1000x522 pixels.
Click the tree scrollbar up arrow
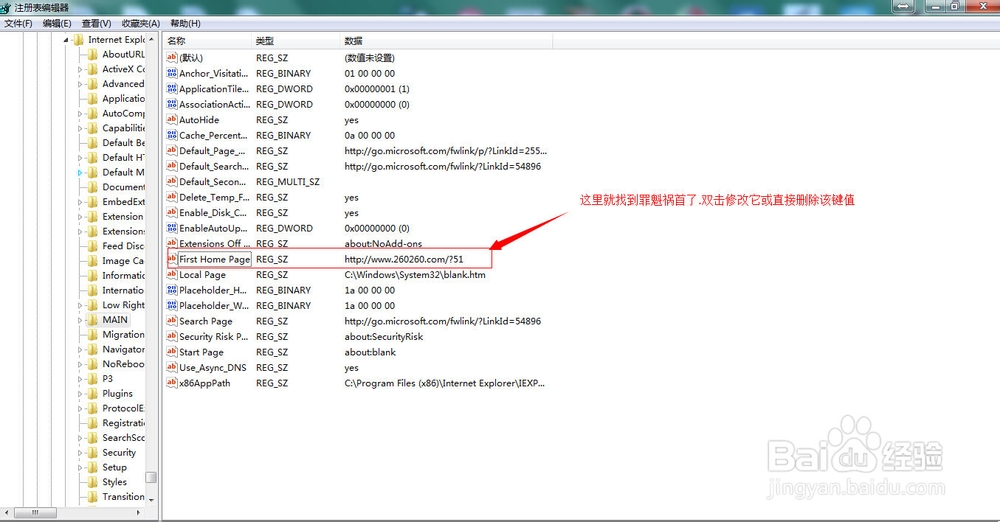pos(151,40)
